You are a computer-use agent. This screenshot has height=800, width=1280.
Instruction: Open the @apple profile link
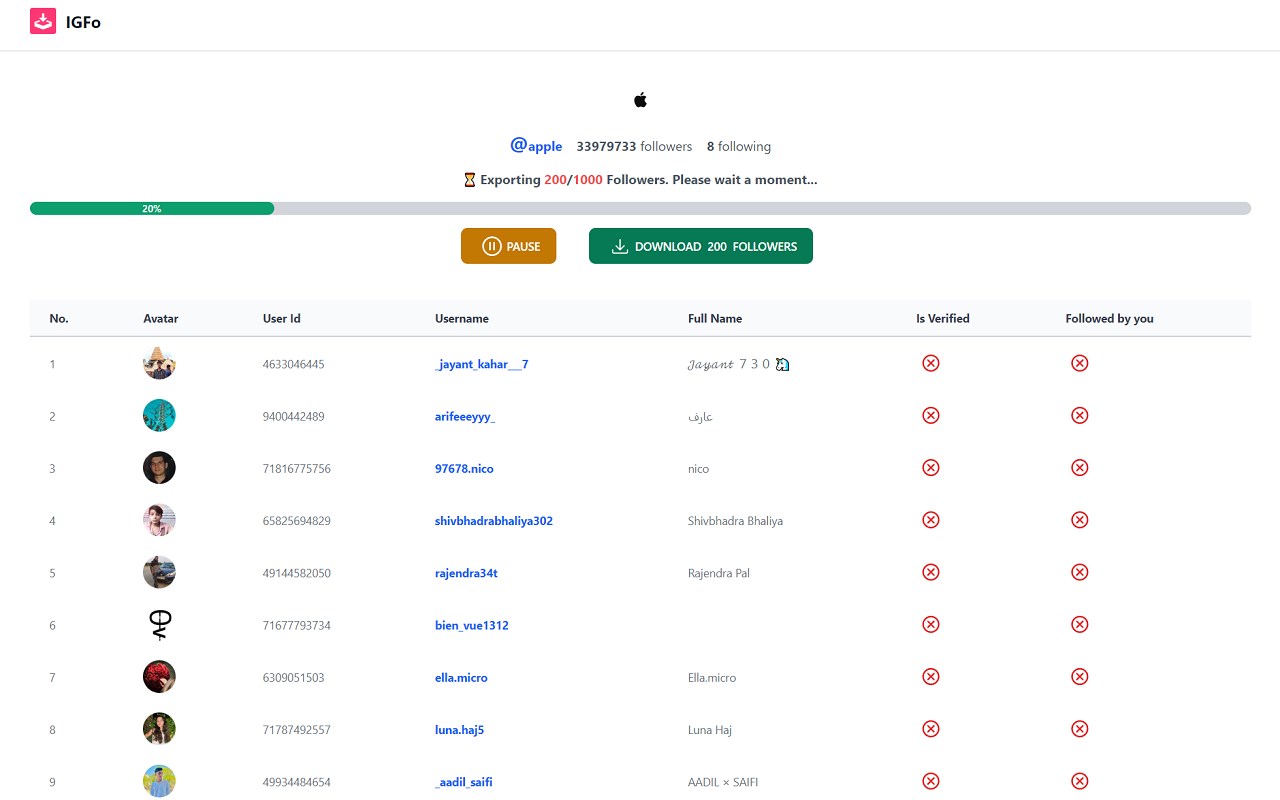click(536, 146)
